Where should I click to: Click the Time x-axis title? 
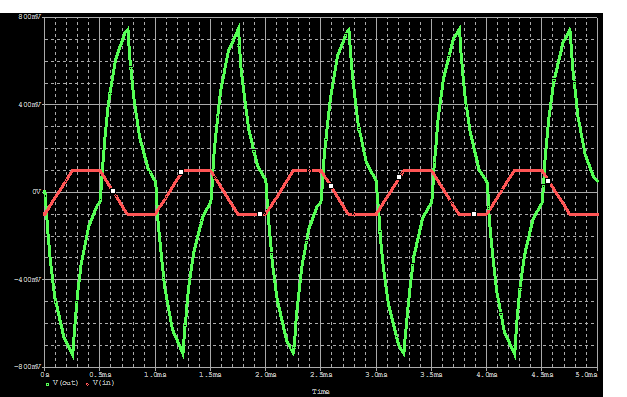[321, 391]
